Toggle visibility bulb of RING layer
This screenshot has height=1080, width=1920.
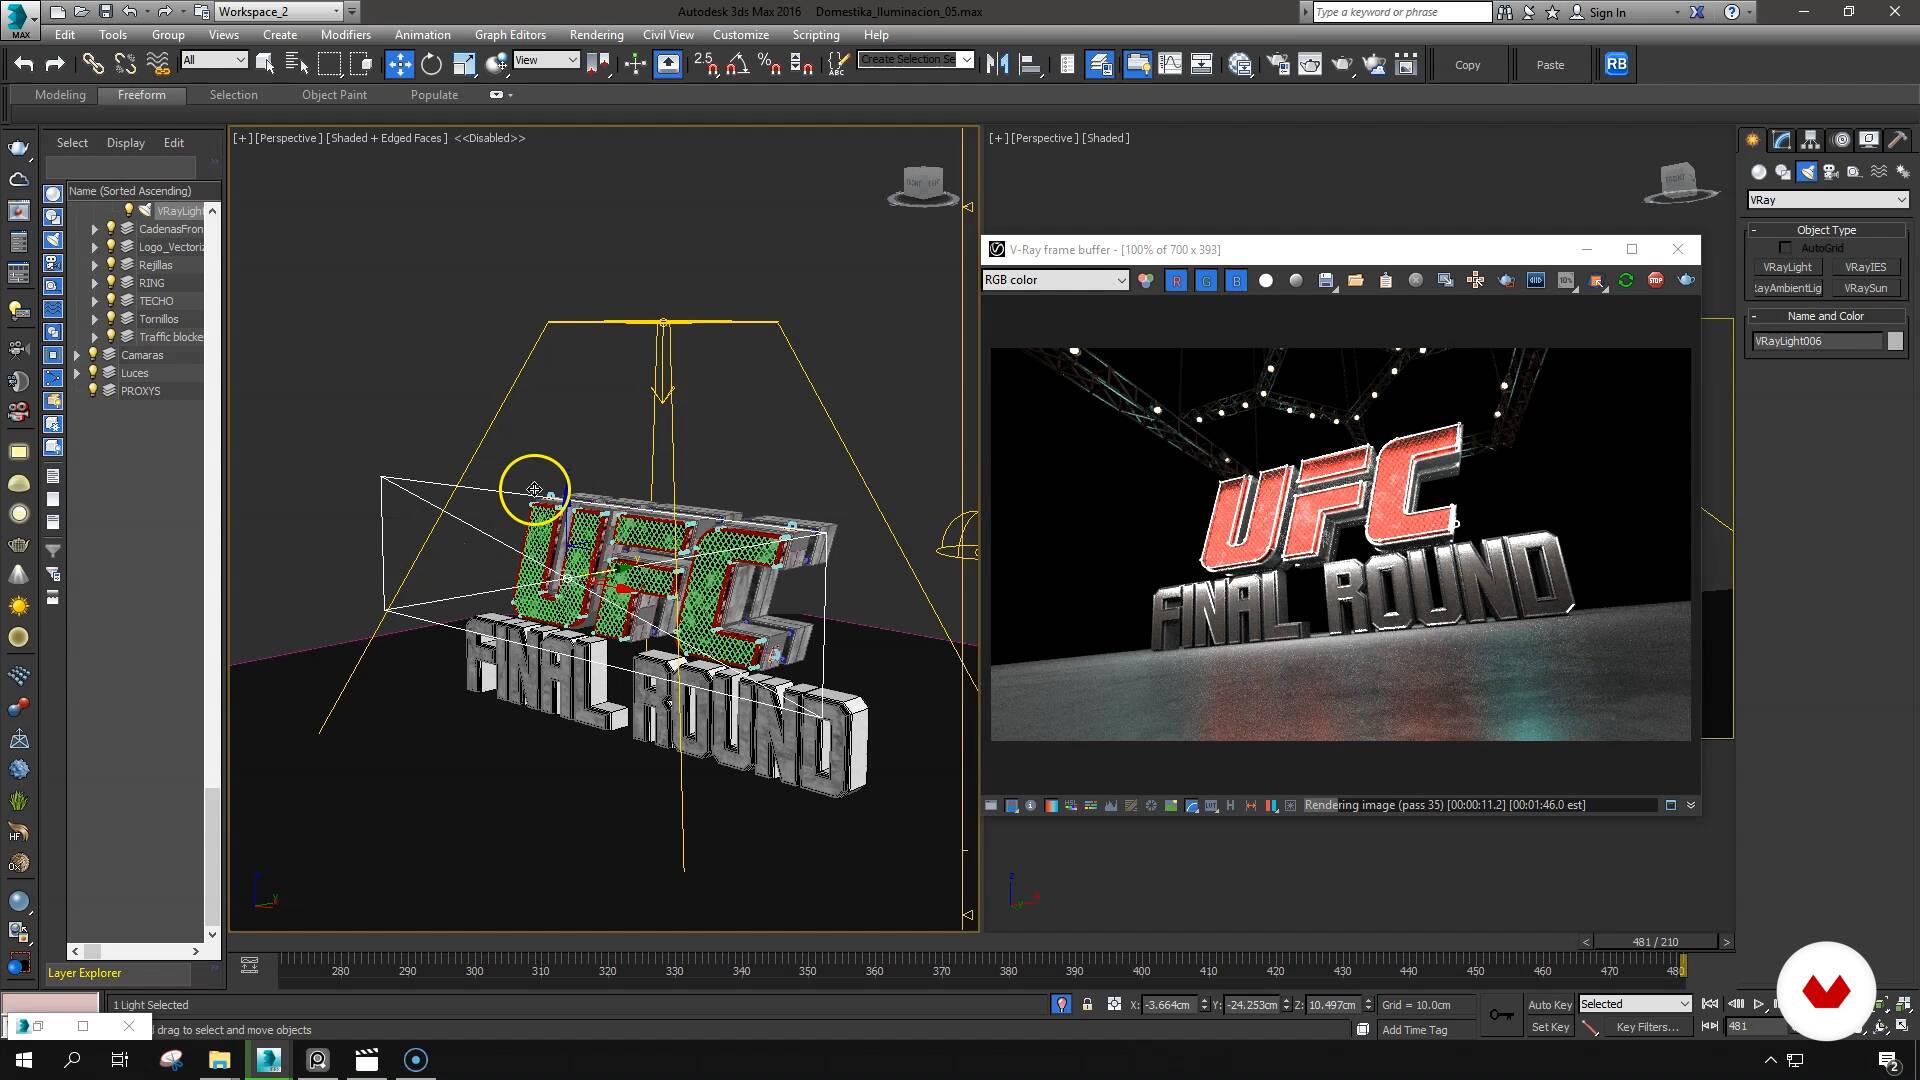(x=111, y=283)
